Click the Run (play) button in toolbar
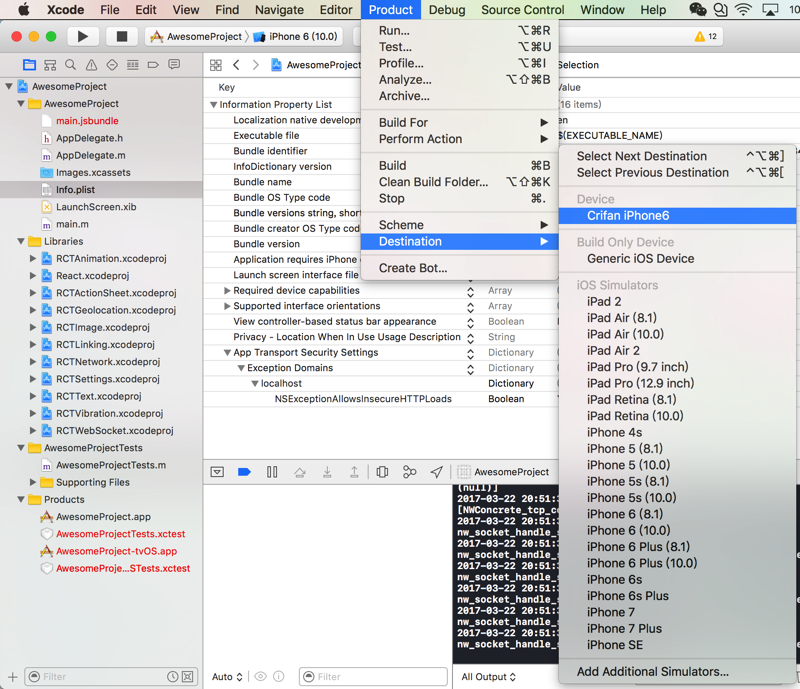800x689 pixels. [x=82, y=36]
